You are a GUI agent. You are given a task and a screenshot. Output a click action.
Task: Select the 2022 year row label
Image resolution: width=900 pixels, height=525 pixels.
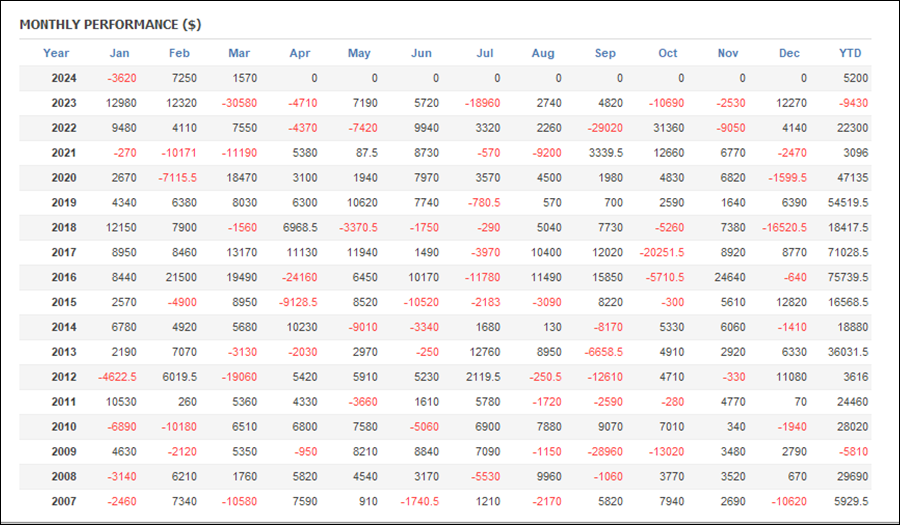coord(64,128)
